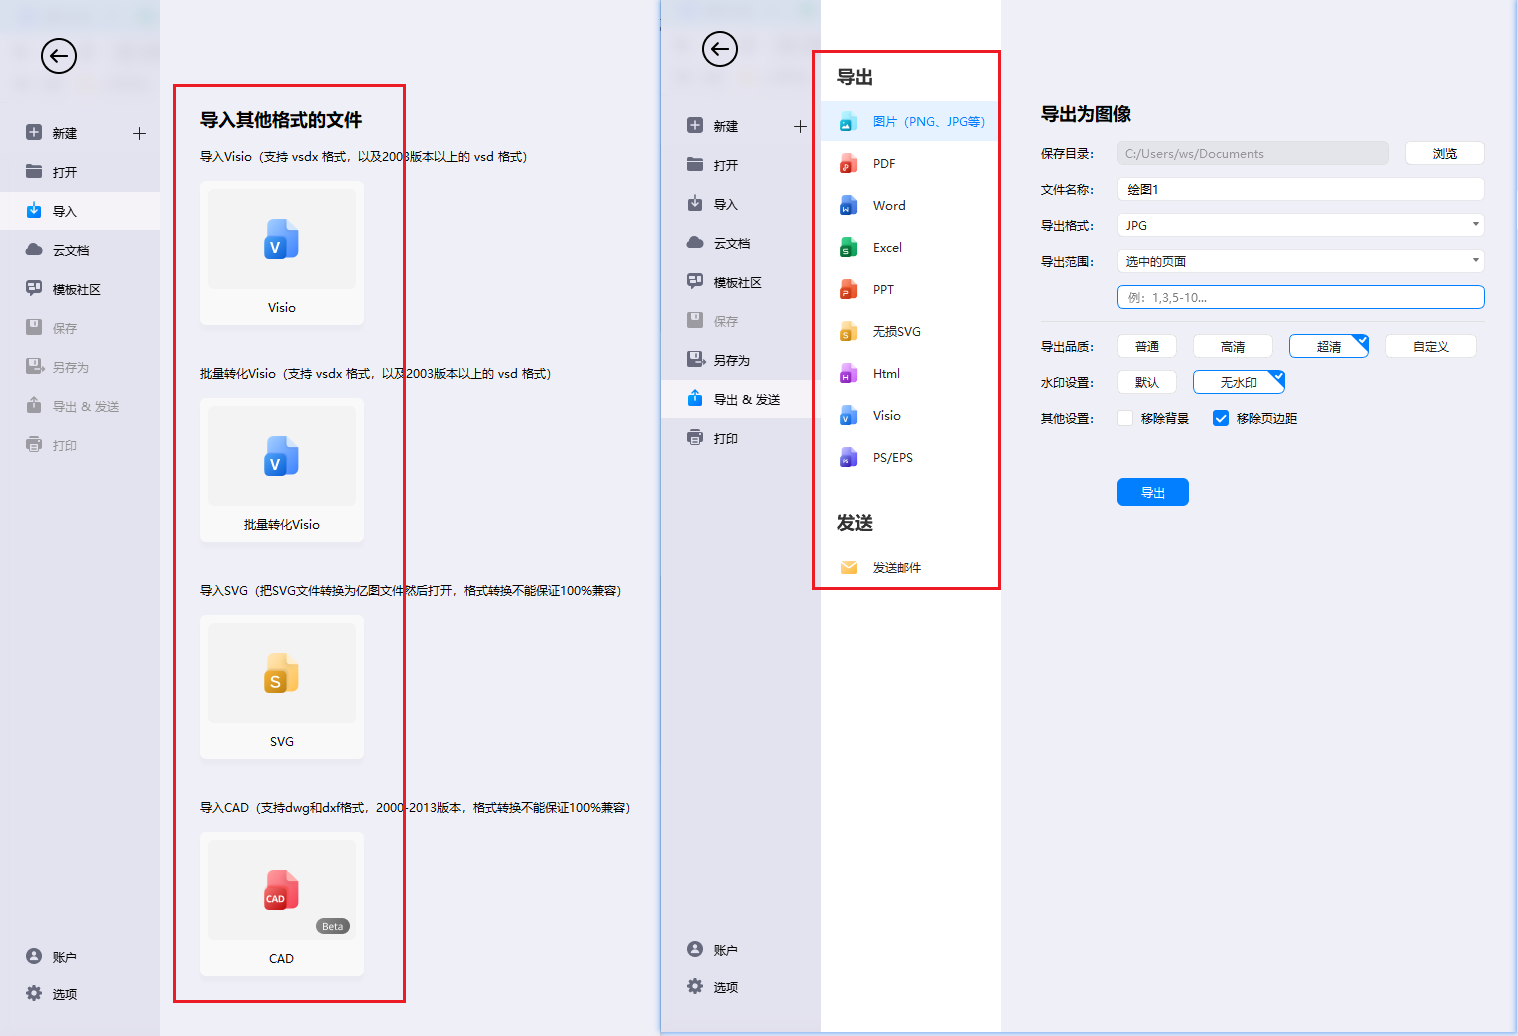Open 模板社区 in the export screen sidebar
The height and width of the screenshot is (1036, 1518).
coord(741,283)
